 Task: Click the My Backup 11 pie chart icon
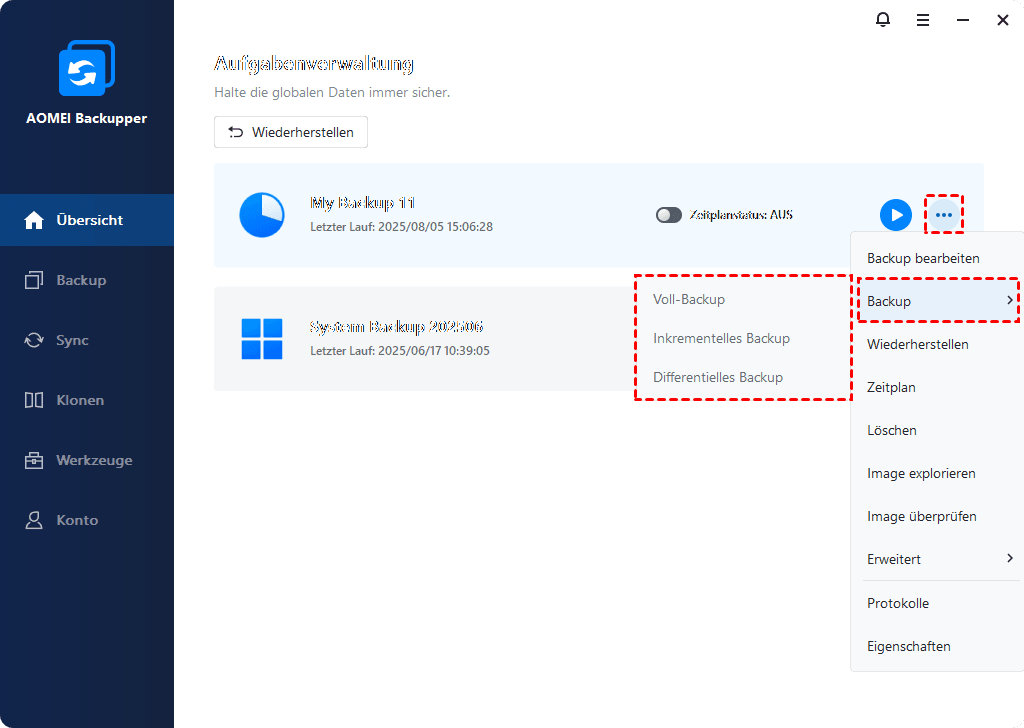point(262,215)
